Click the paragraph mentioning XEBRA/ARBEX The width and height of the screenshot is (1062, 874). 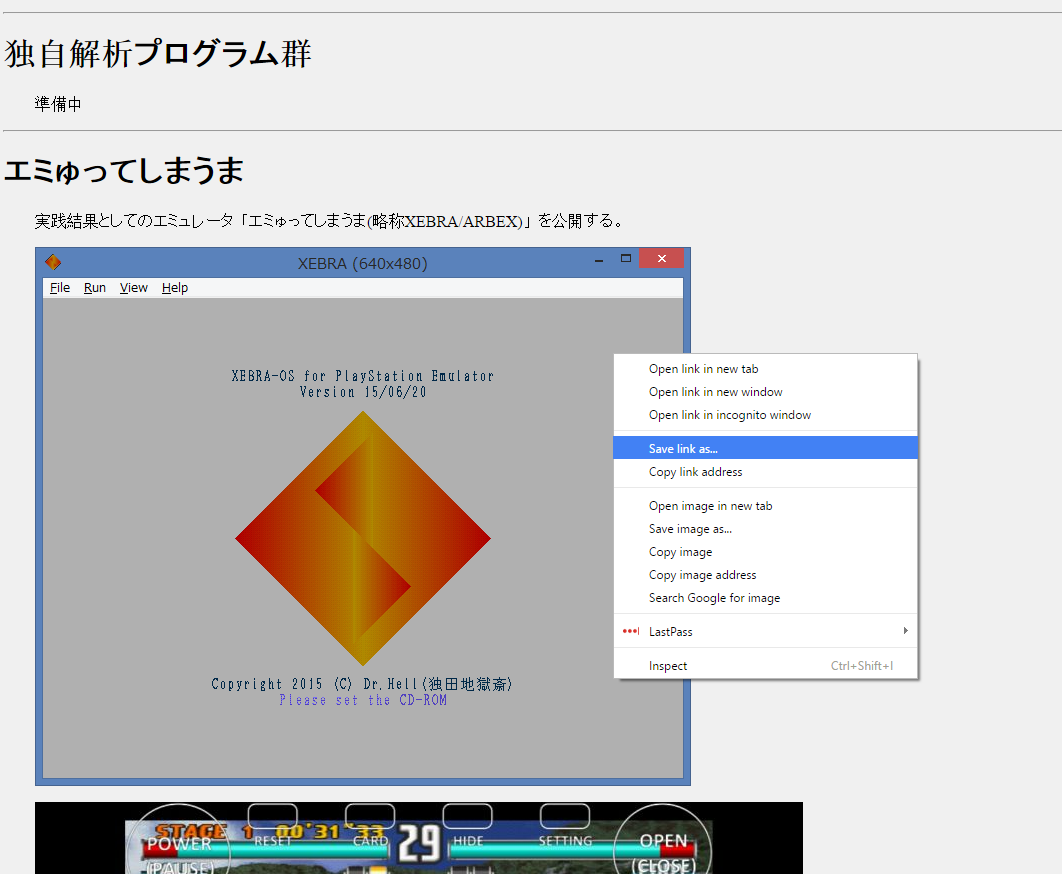pyautogui.click(x=329, y=221)
